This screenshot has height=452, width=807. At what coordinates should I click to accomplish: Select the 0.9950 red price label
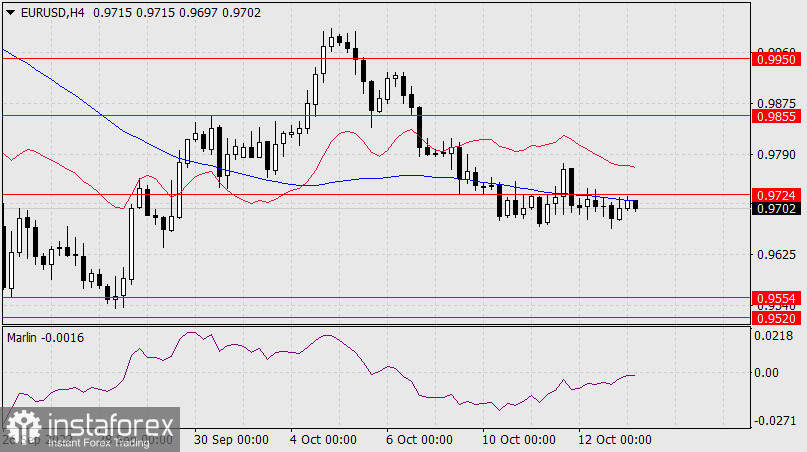point(777,60)
